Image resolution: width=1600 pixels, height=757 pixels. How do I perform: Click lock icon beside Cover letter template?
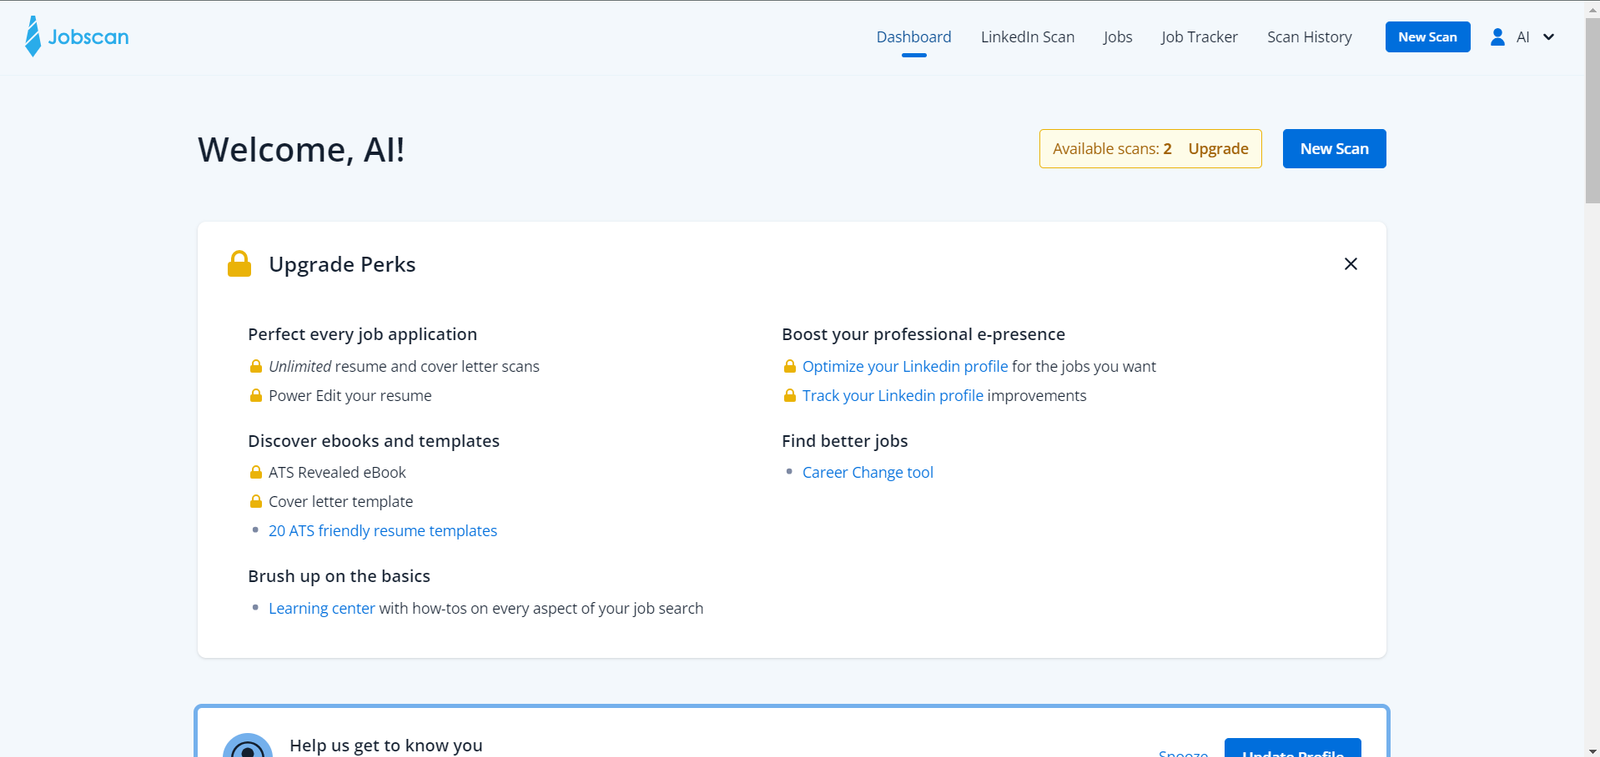[256, 501]
